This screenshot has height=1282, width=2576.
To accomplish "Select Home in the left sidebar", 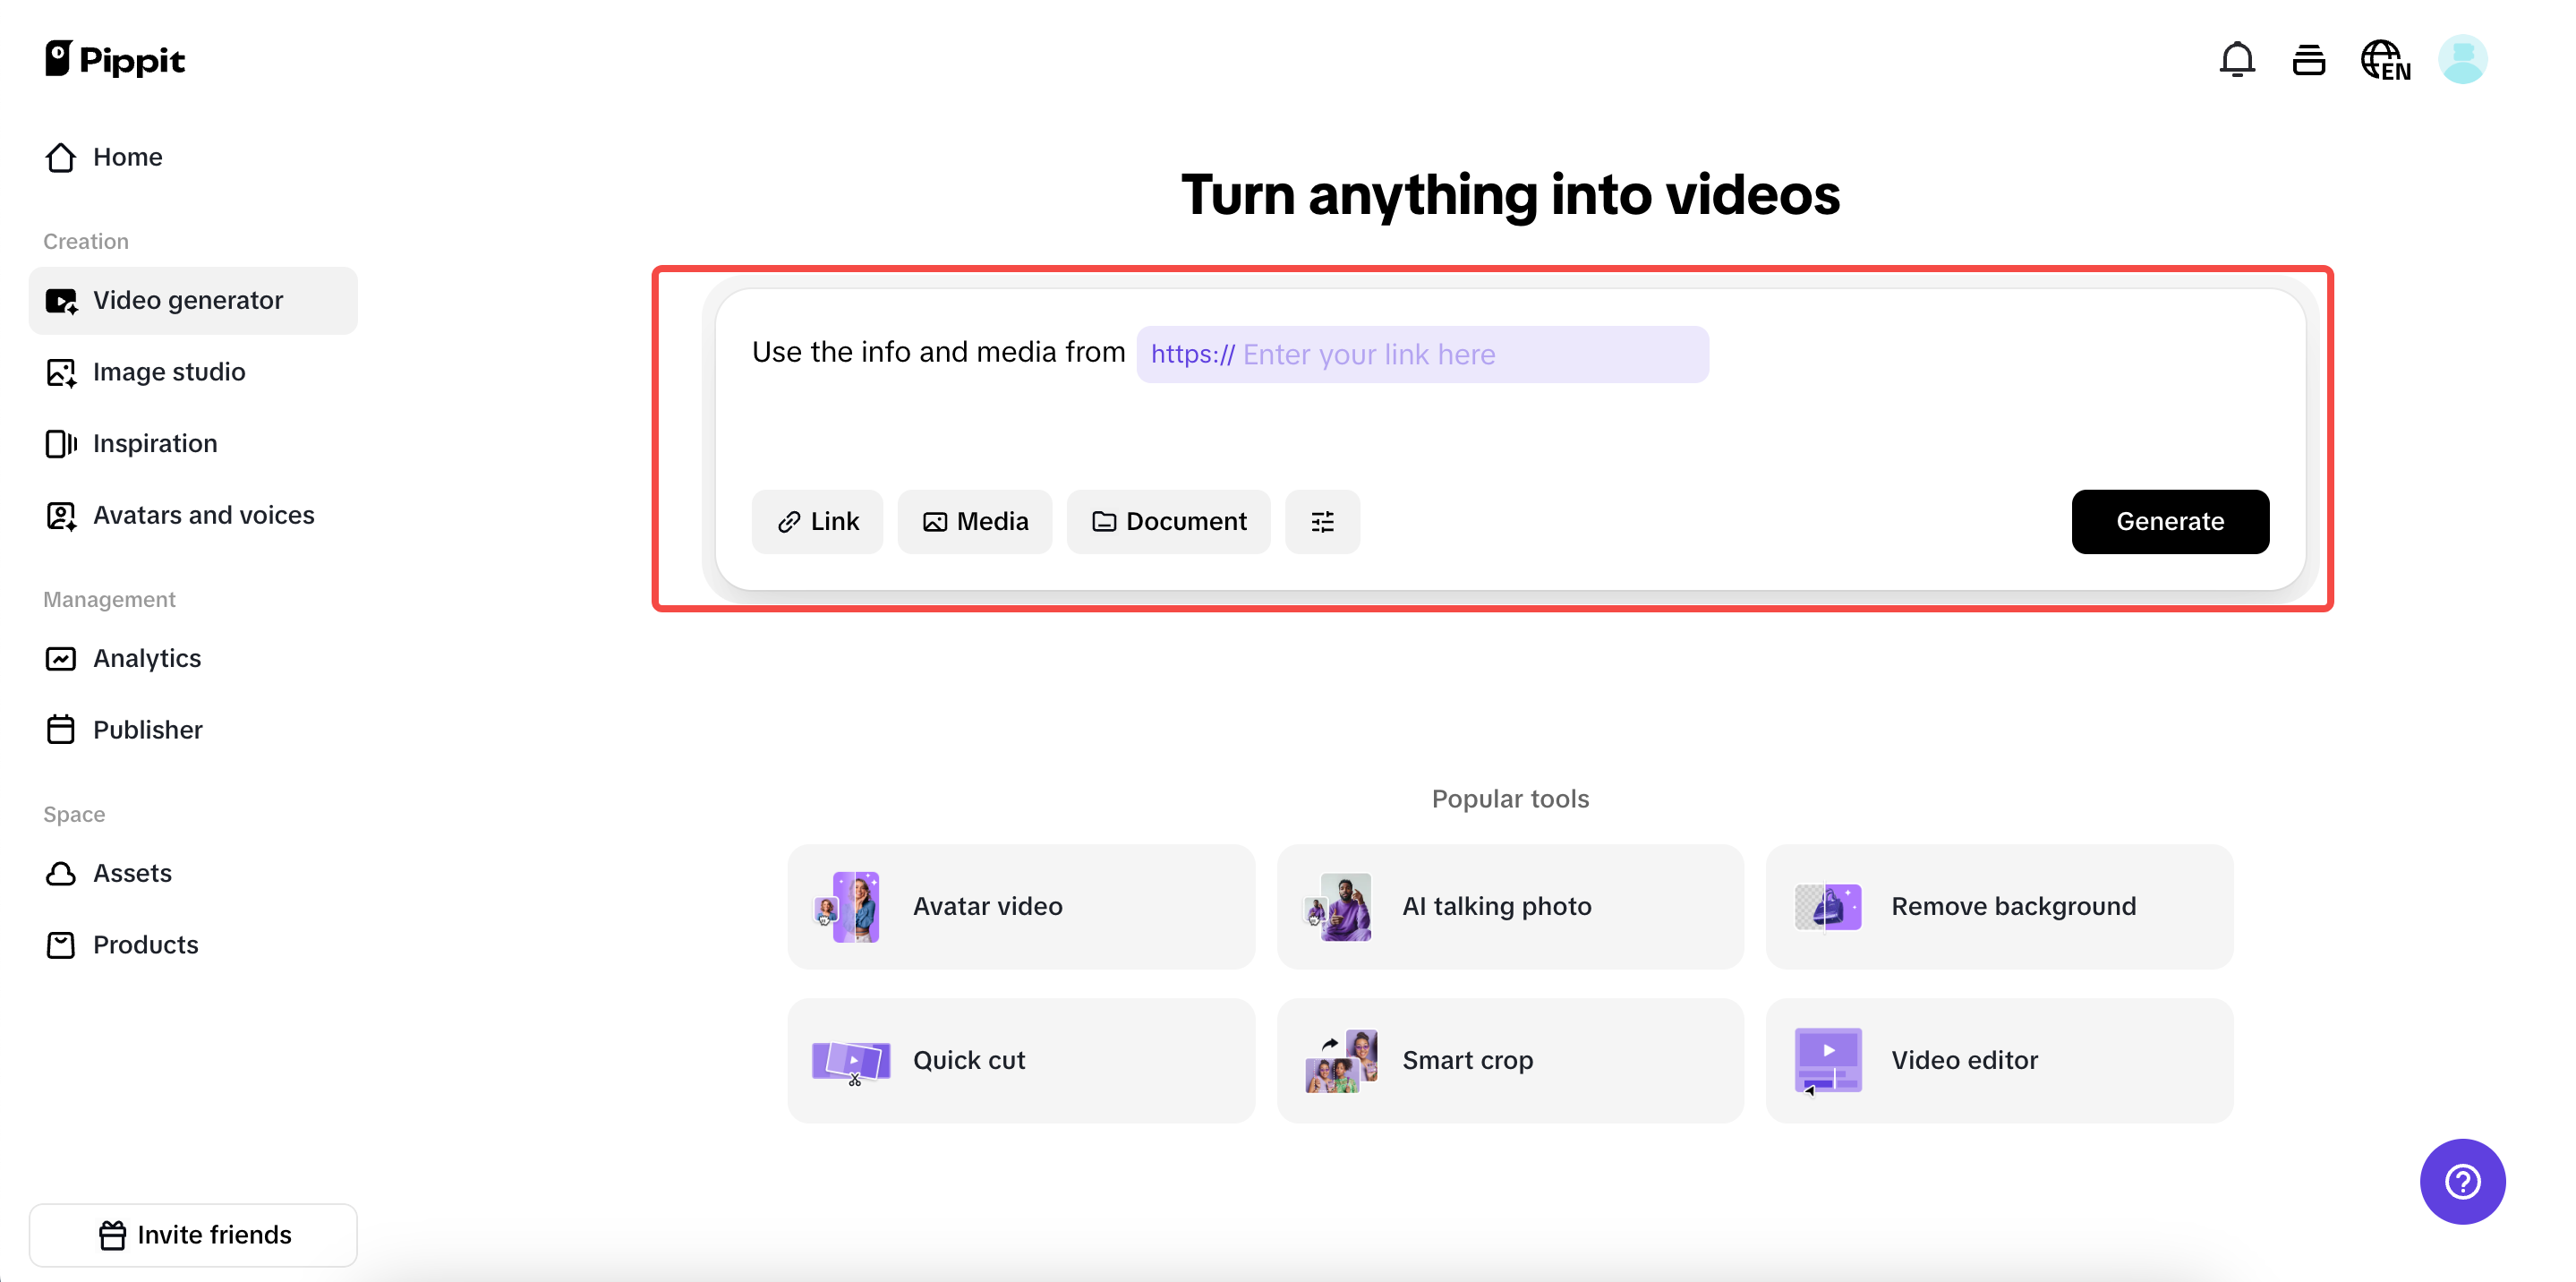I will [x=128, y=157].
